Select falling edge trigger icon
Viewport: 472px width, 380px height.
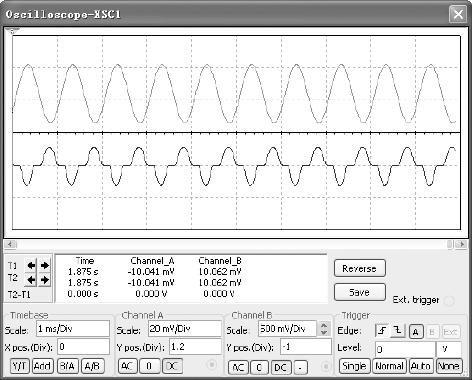[x=398, y=331]
